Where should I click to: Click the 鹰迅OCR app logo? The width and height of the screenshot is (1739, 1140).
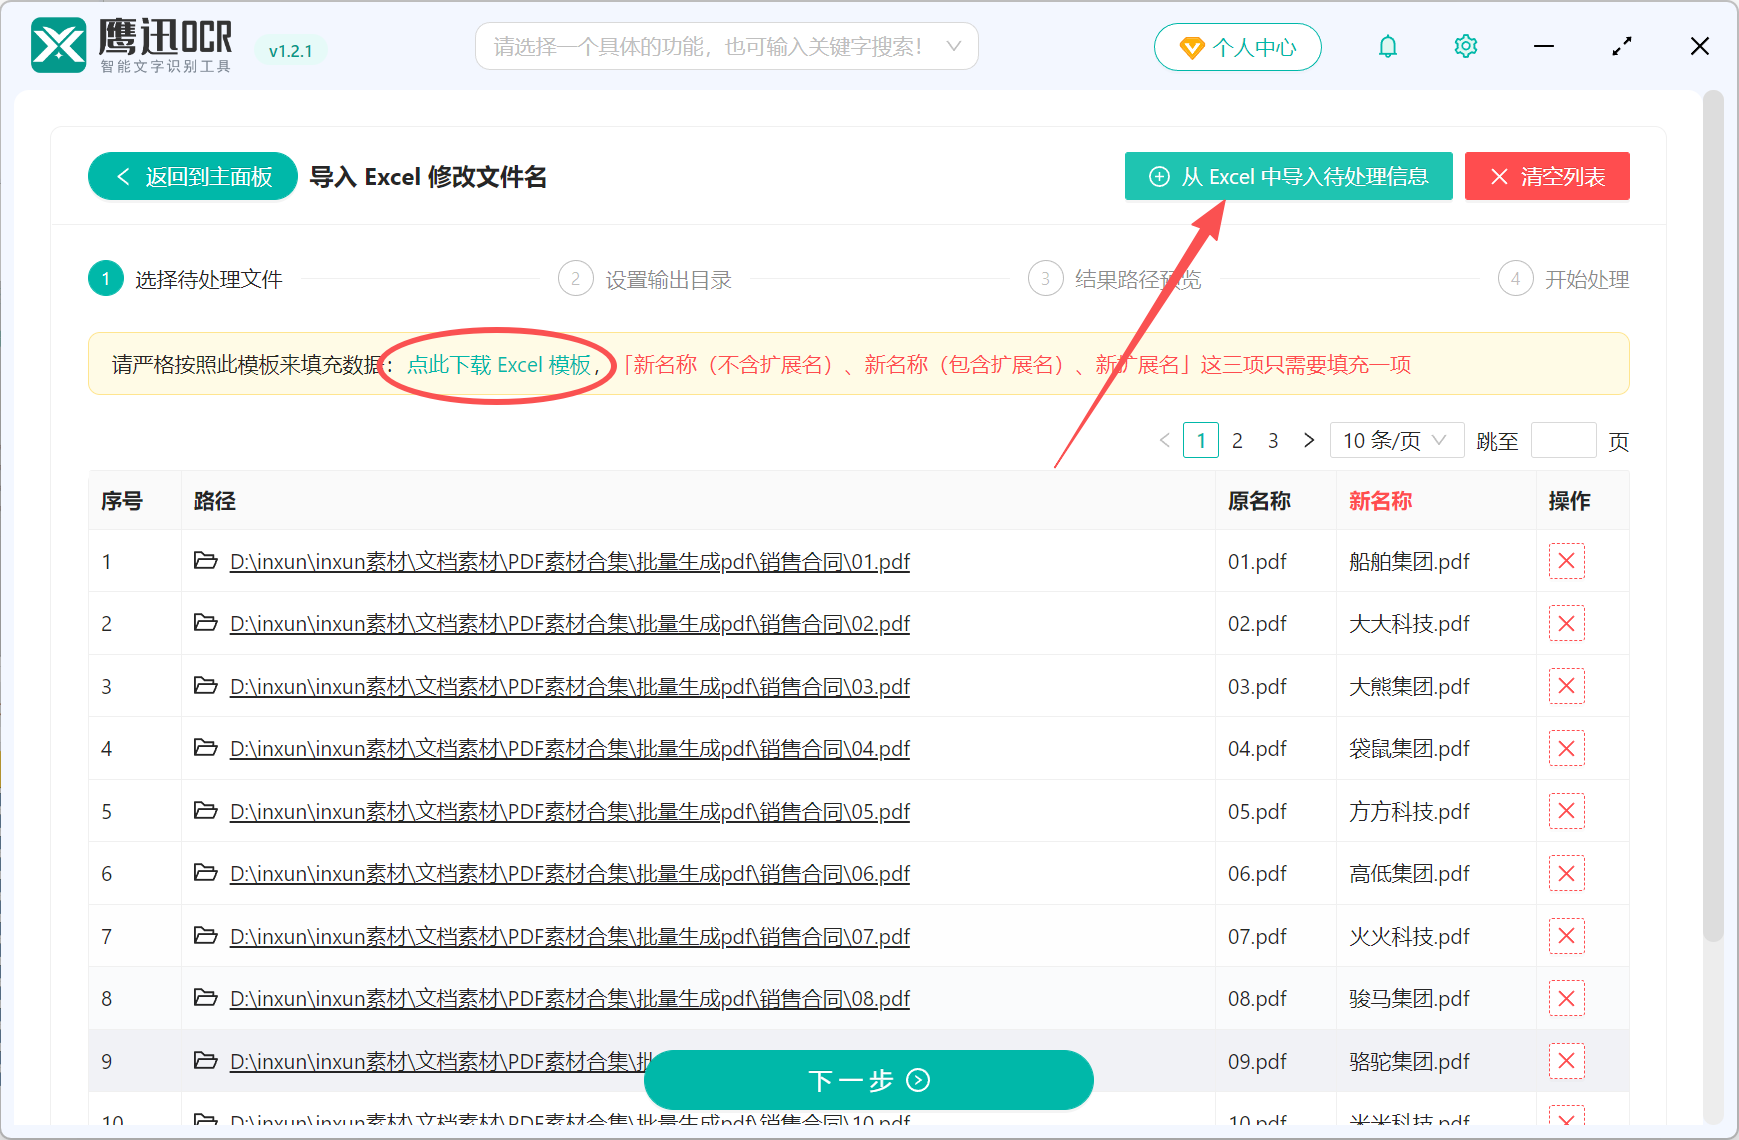[59, 46]
